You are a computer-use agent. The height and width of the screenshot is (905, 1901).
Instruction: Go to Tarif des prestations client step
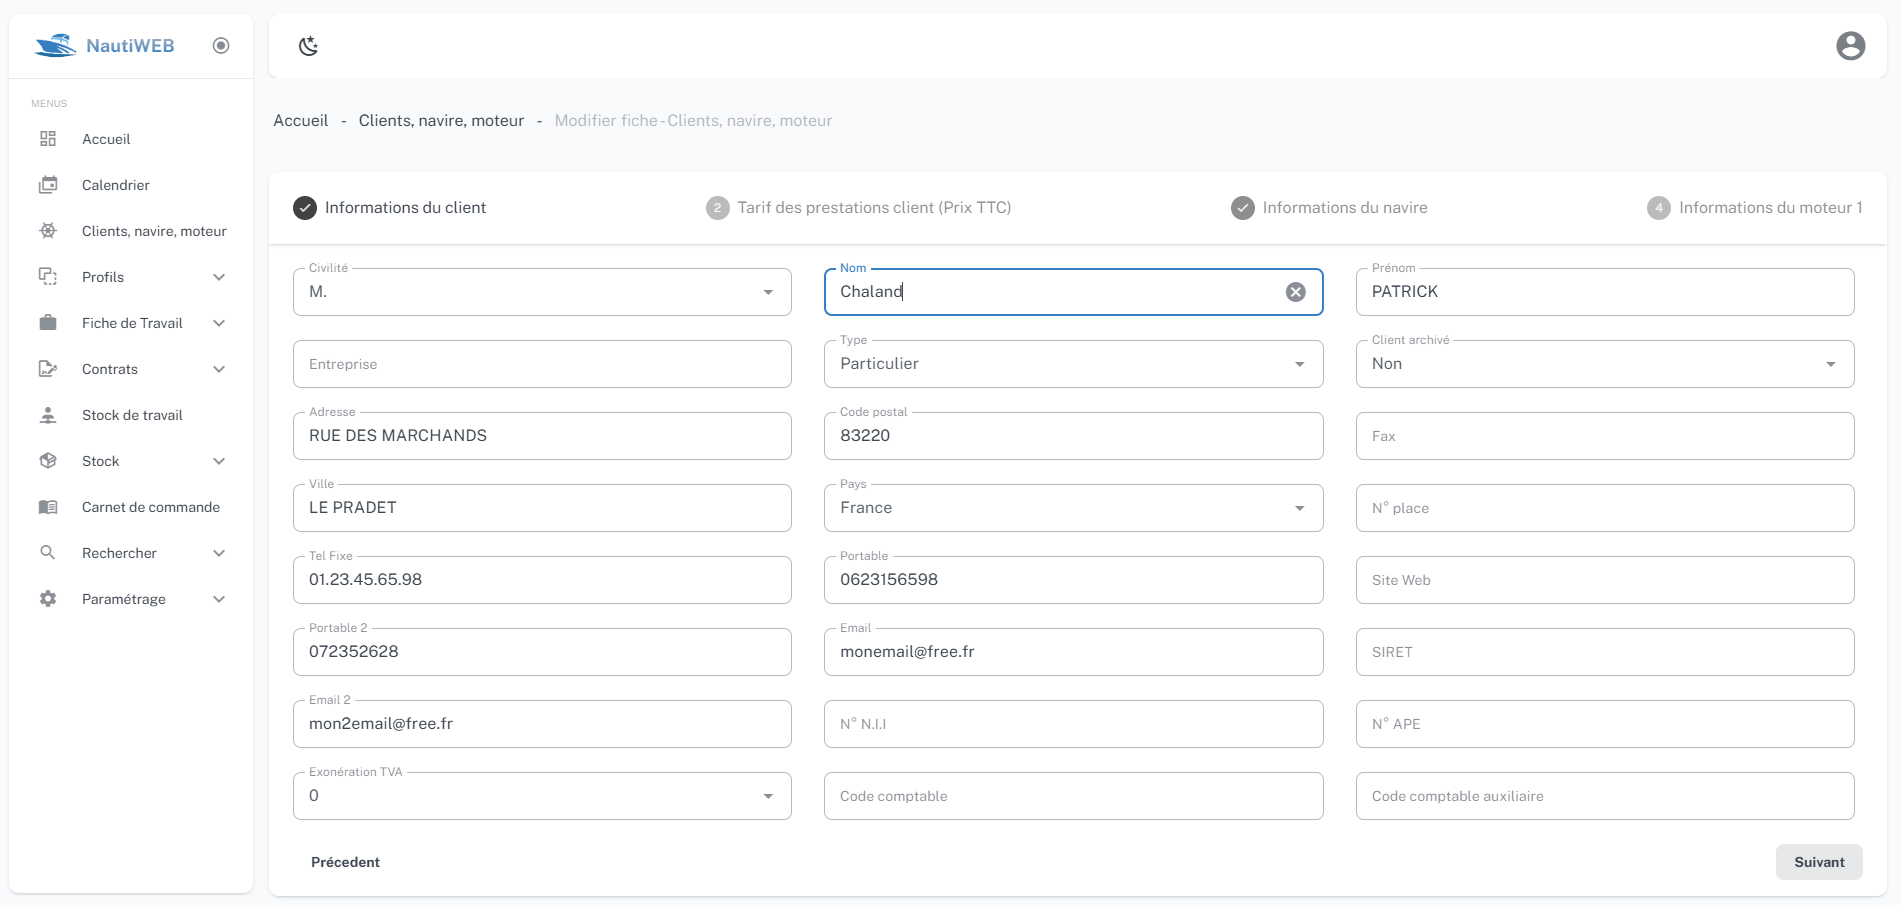[x=859, y=208]
